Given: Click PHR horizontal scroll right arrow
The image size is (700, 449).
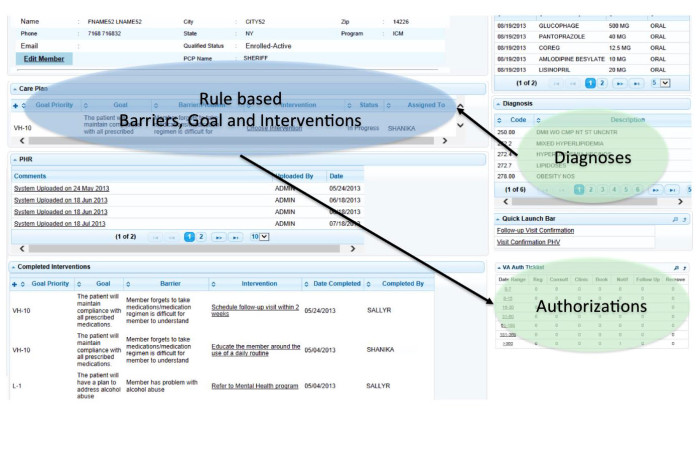Looking at the screenshot, I should click(x=353, y=249).
